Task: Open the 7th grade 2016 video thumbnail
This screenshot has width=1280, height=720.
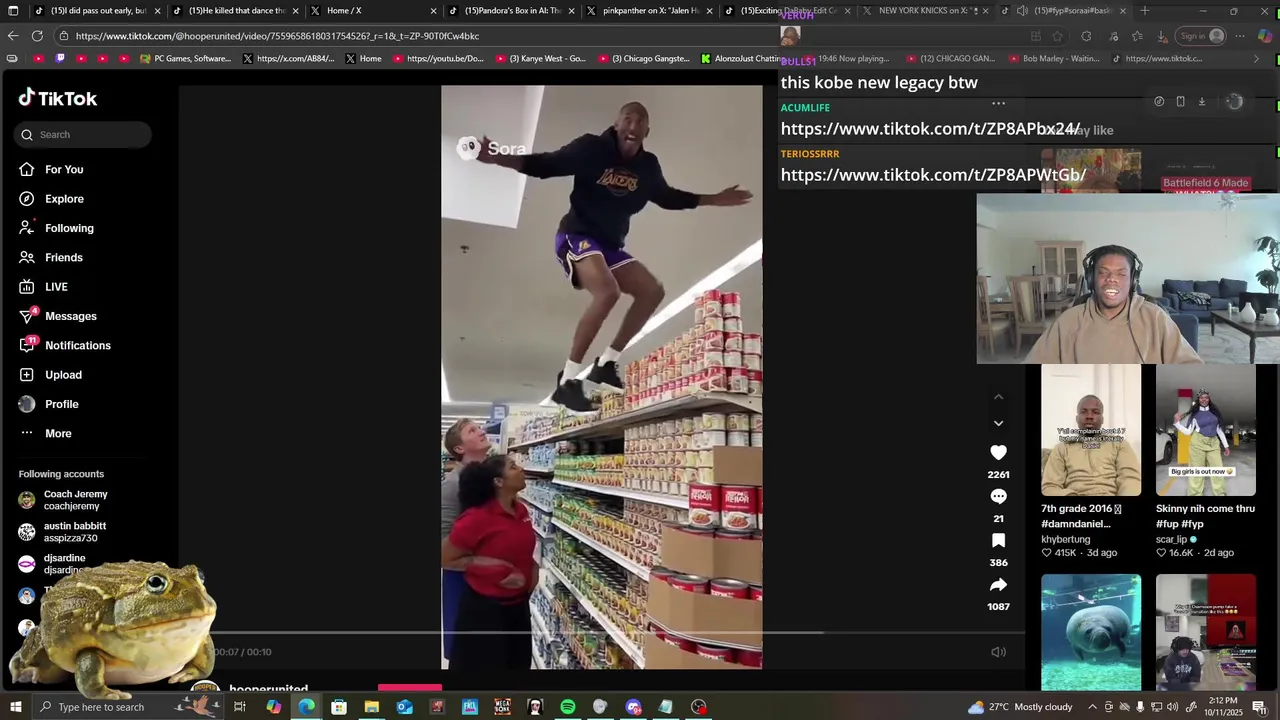Action: (x=1091, y=430)
